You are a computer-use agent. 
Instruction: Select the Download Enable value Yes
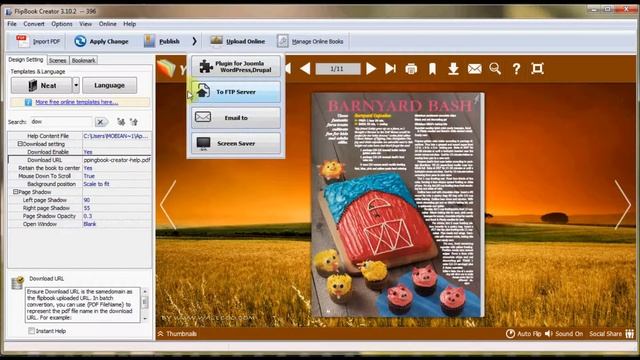117,152
